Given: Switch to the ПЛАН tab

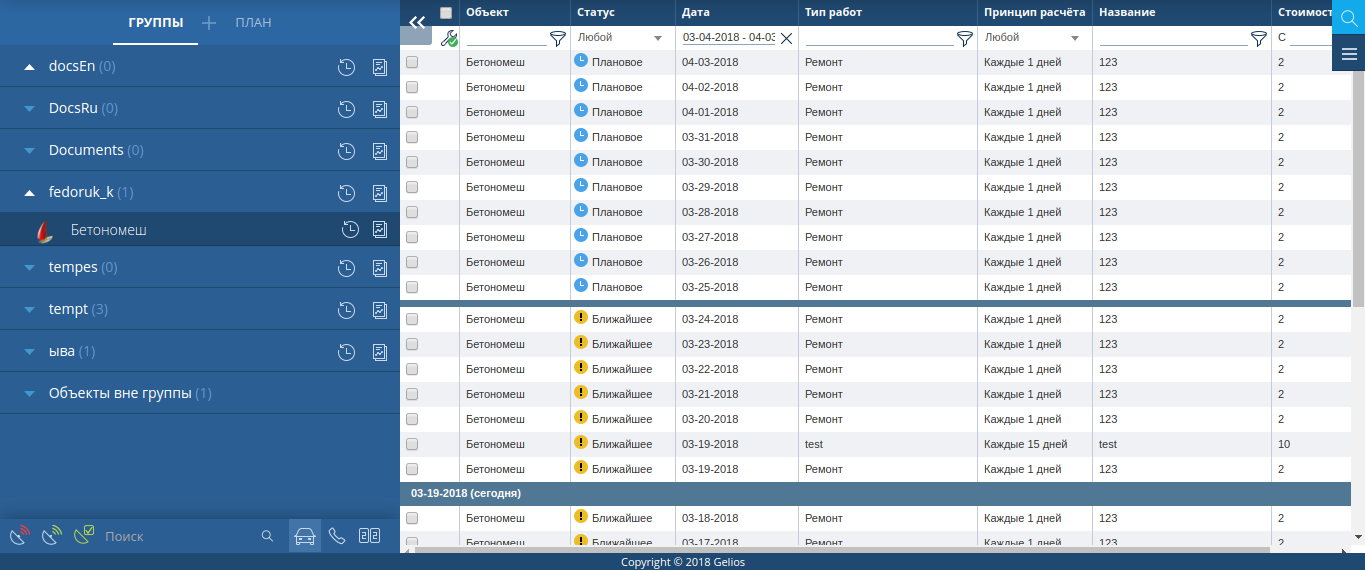Looking at the screenshot, I should point(253,22).
